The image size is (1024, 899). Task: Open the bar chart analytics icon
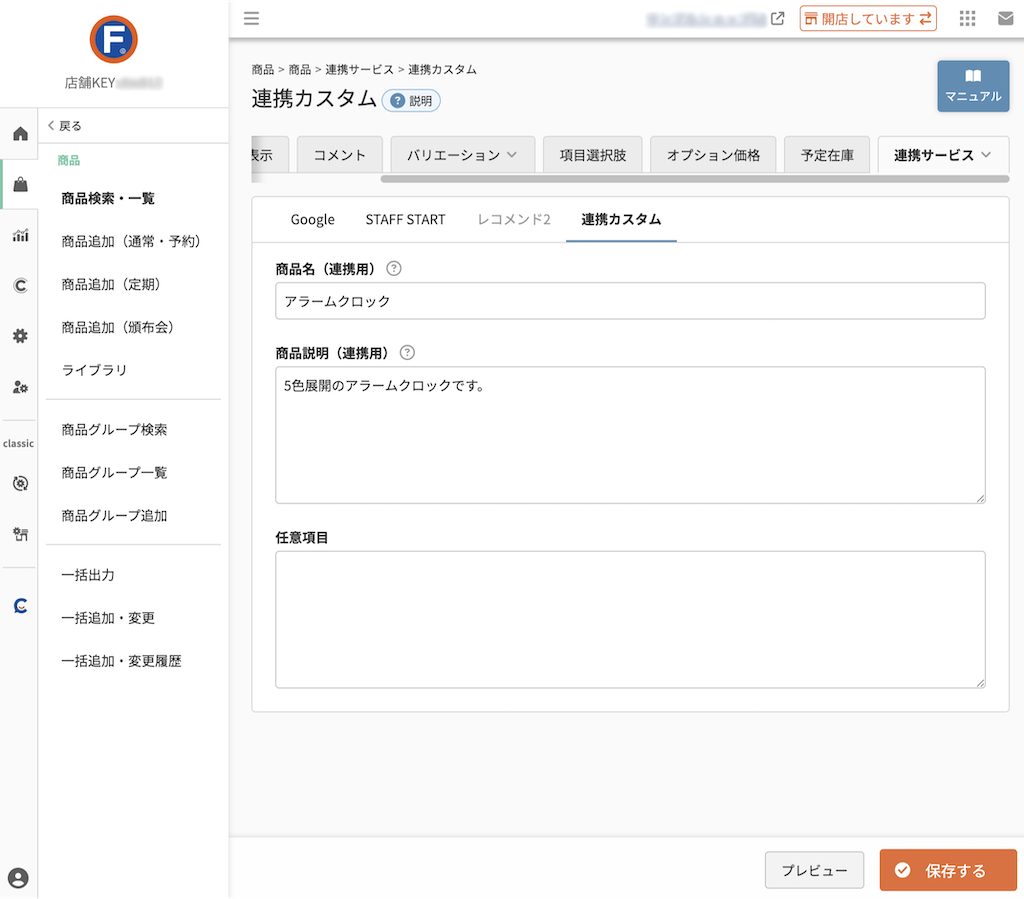coord(20,235)
